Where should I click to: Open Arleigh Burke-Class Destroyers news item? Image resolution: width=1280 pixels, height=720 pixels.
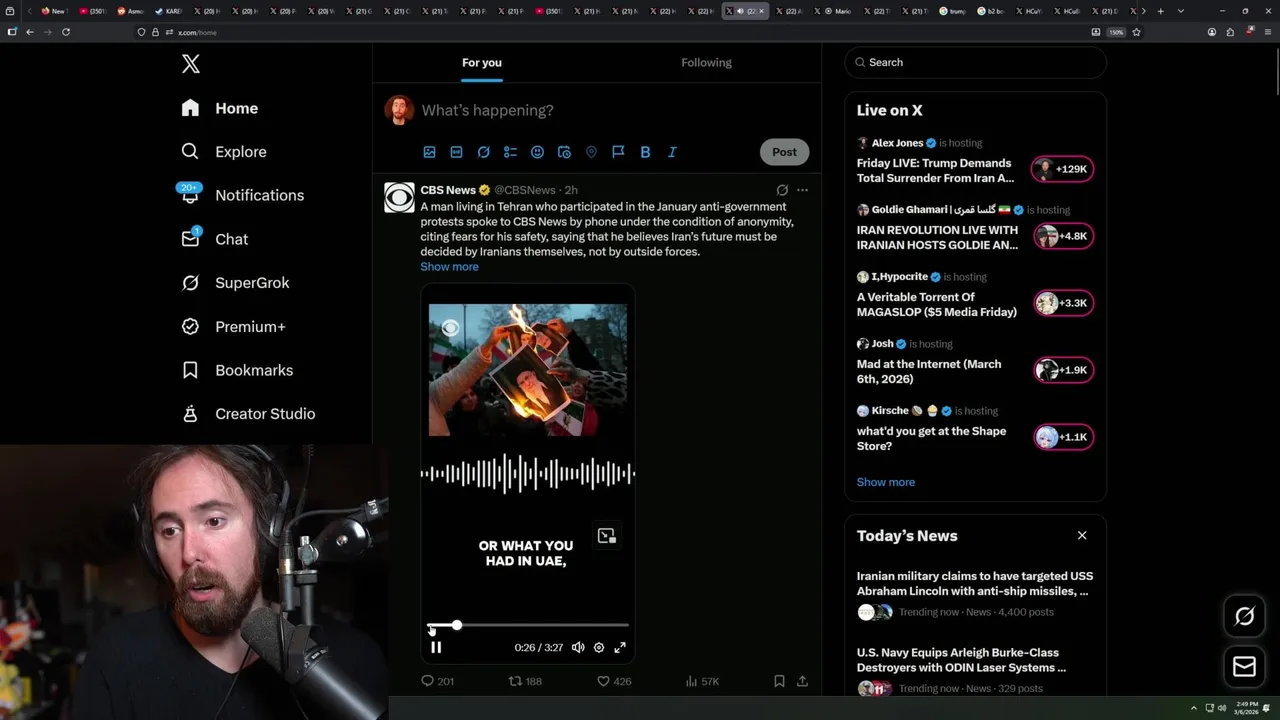(x=975, y=672)
